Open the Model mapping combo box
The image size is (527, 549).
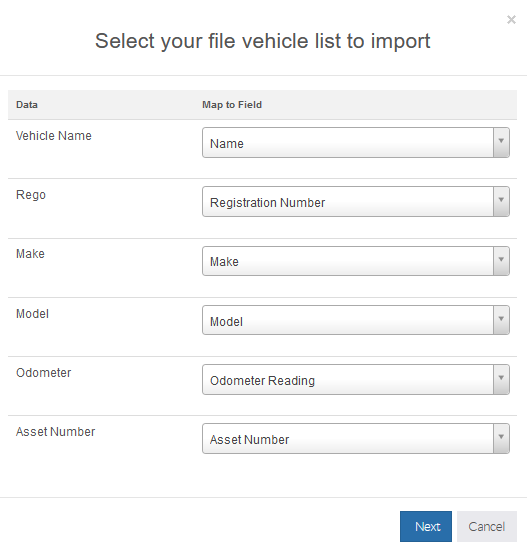pyautogui.click(x=356, y=320)
